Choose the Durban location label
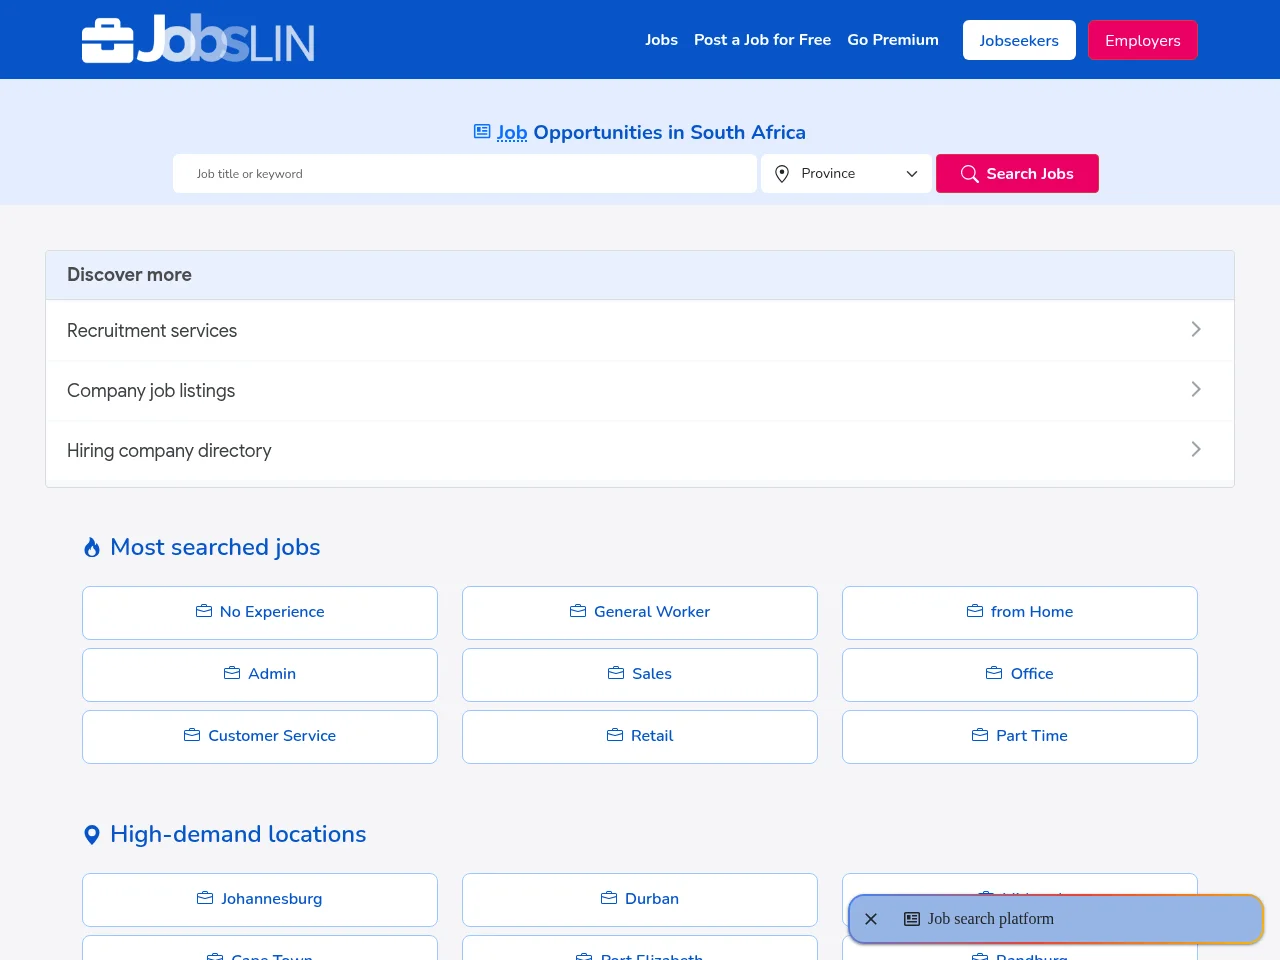Image resolution: width=1280 pixels, height=960 pixels. coord(652,899)
